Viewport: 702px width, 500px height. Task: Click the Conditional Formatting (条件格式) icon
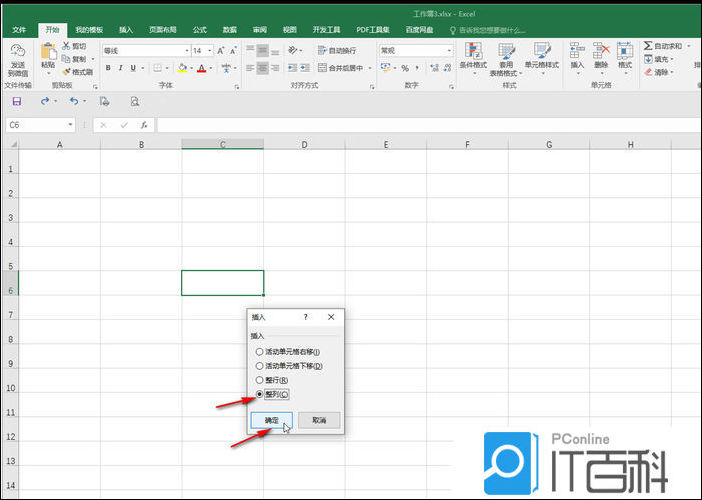click(473, 58)
